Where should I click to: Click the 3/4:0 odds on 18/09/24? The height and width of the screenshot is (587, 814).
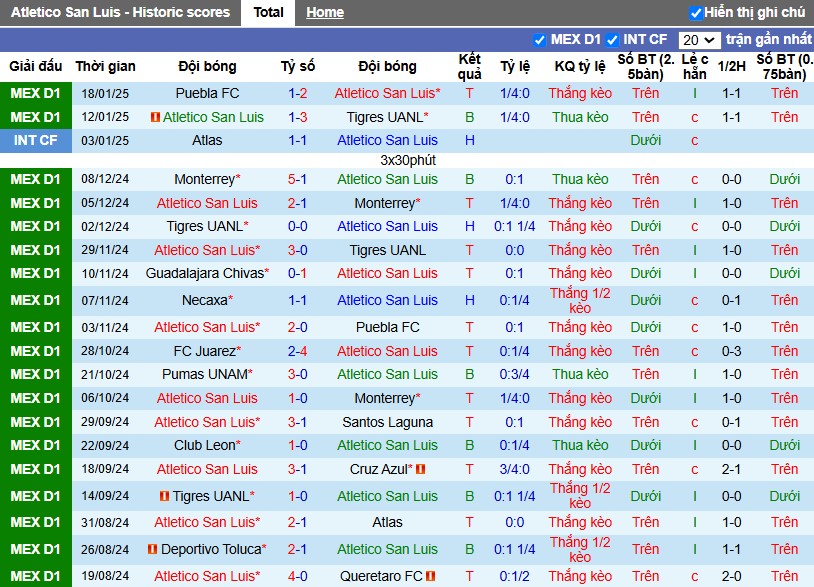514,469
